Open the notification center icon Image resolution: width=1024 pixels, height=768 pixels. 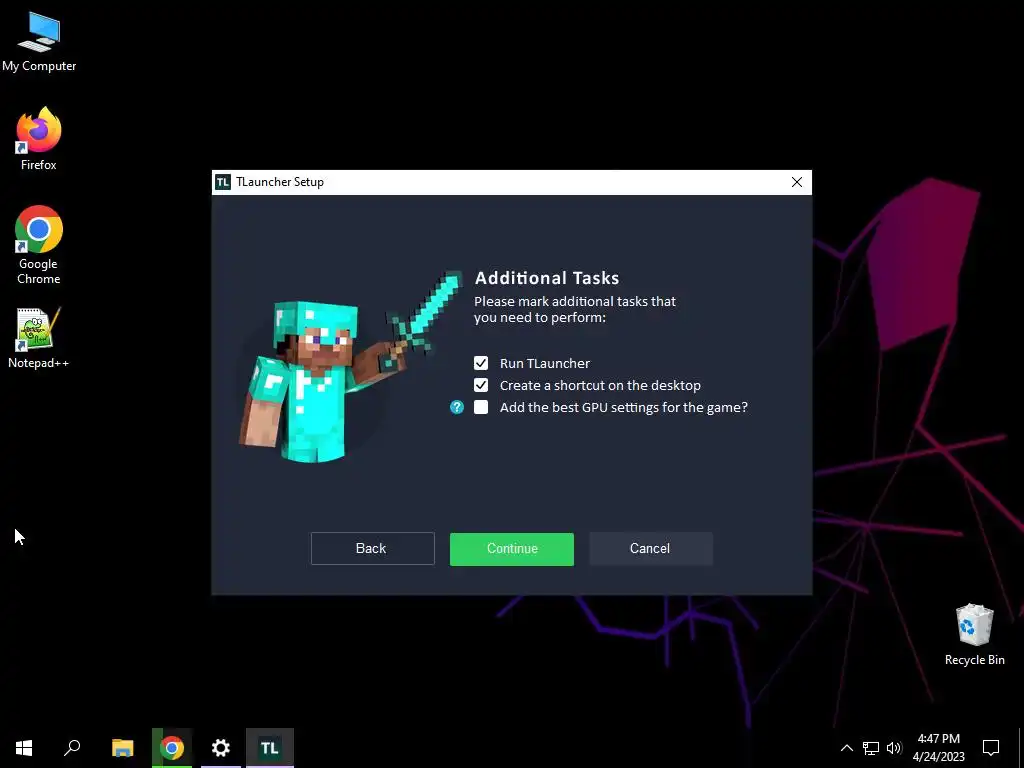[991, 748]
